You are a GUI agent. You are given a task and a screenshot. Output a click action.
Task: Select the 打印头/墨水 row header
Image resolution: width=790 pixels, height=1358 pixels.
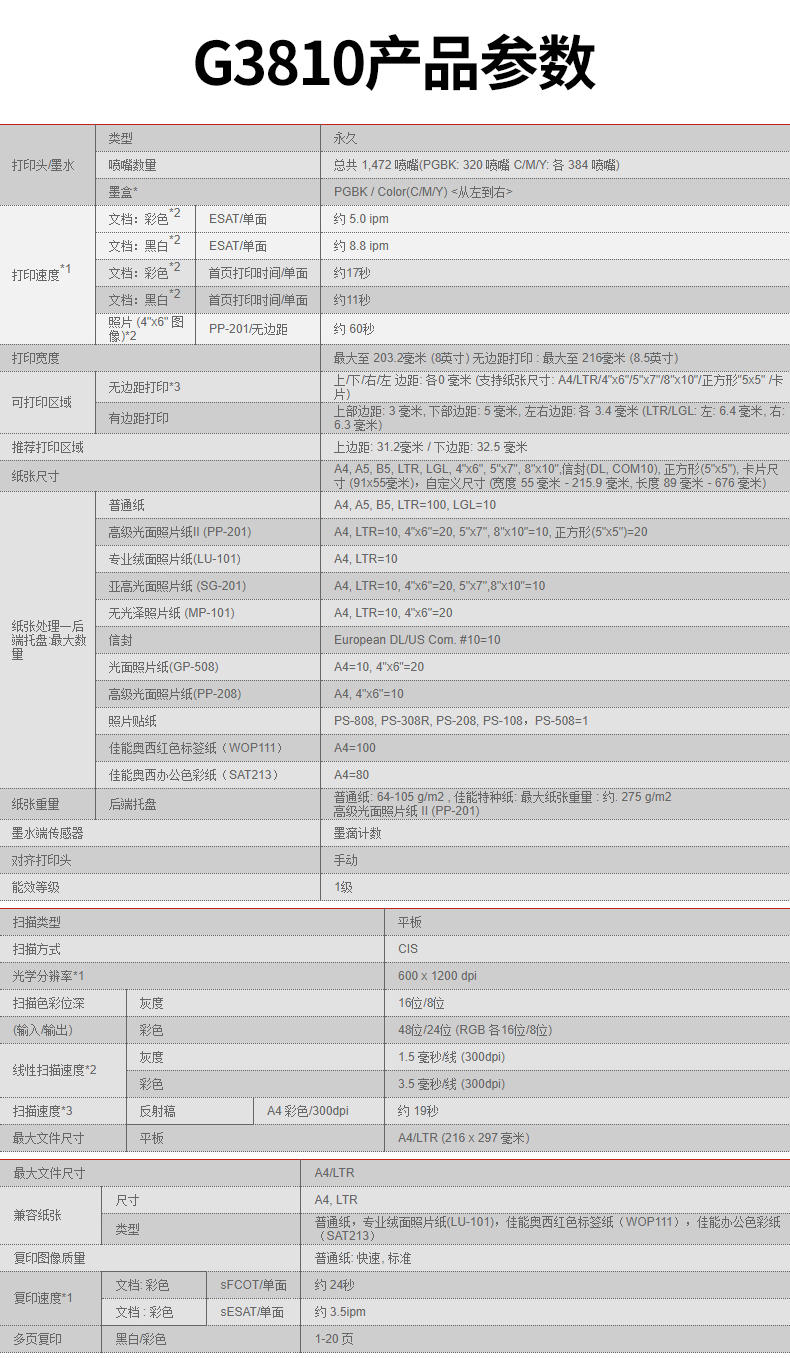(x=43, y=165)
